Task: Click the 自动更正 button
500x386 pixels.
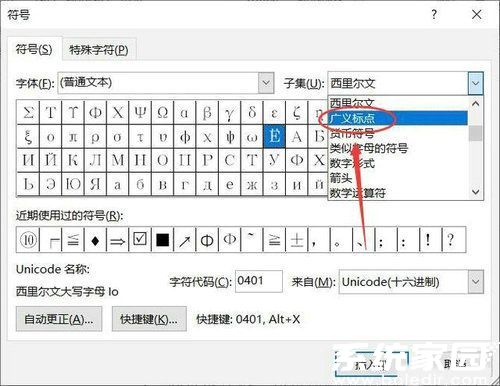Action: (59, 319)
